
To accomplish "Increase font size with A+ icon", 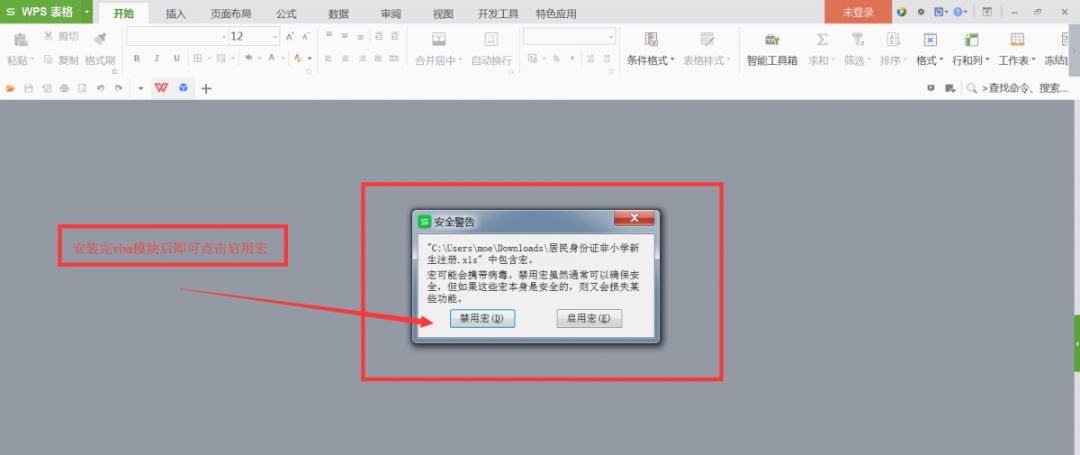I will 290,36.
